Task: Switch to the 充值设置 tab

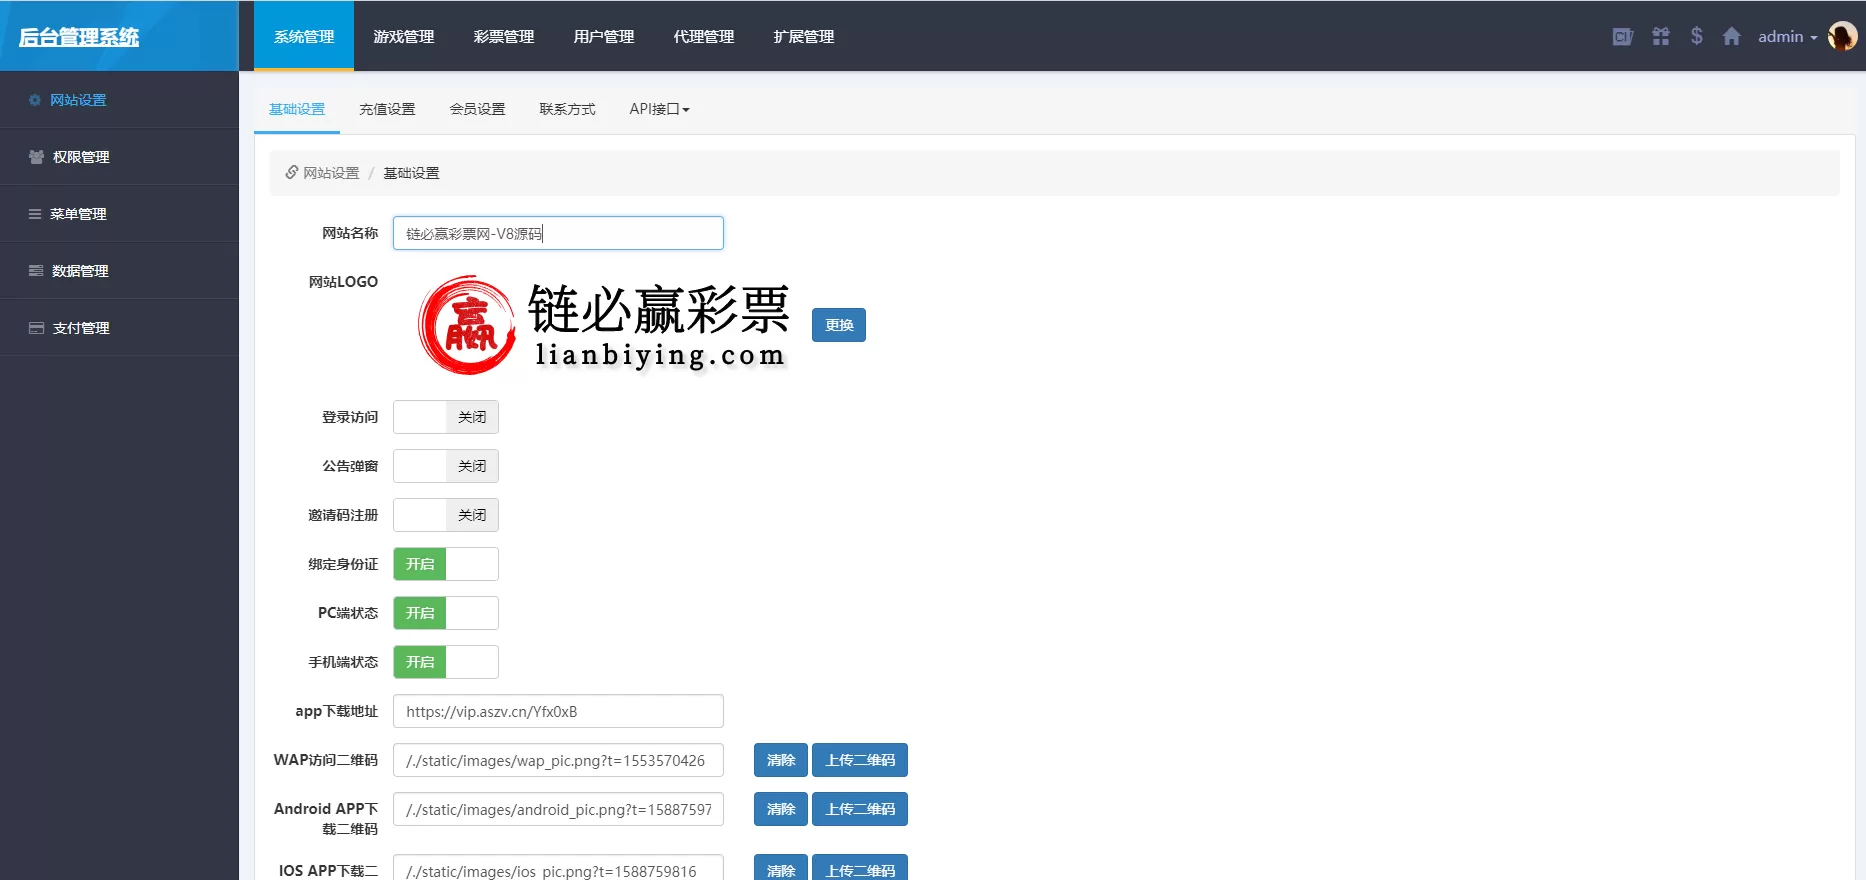Action: 387,109
